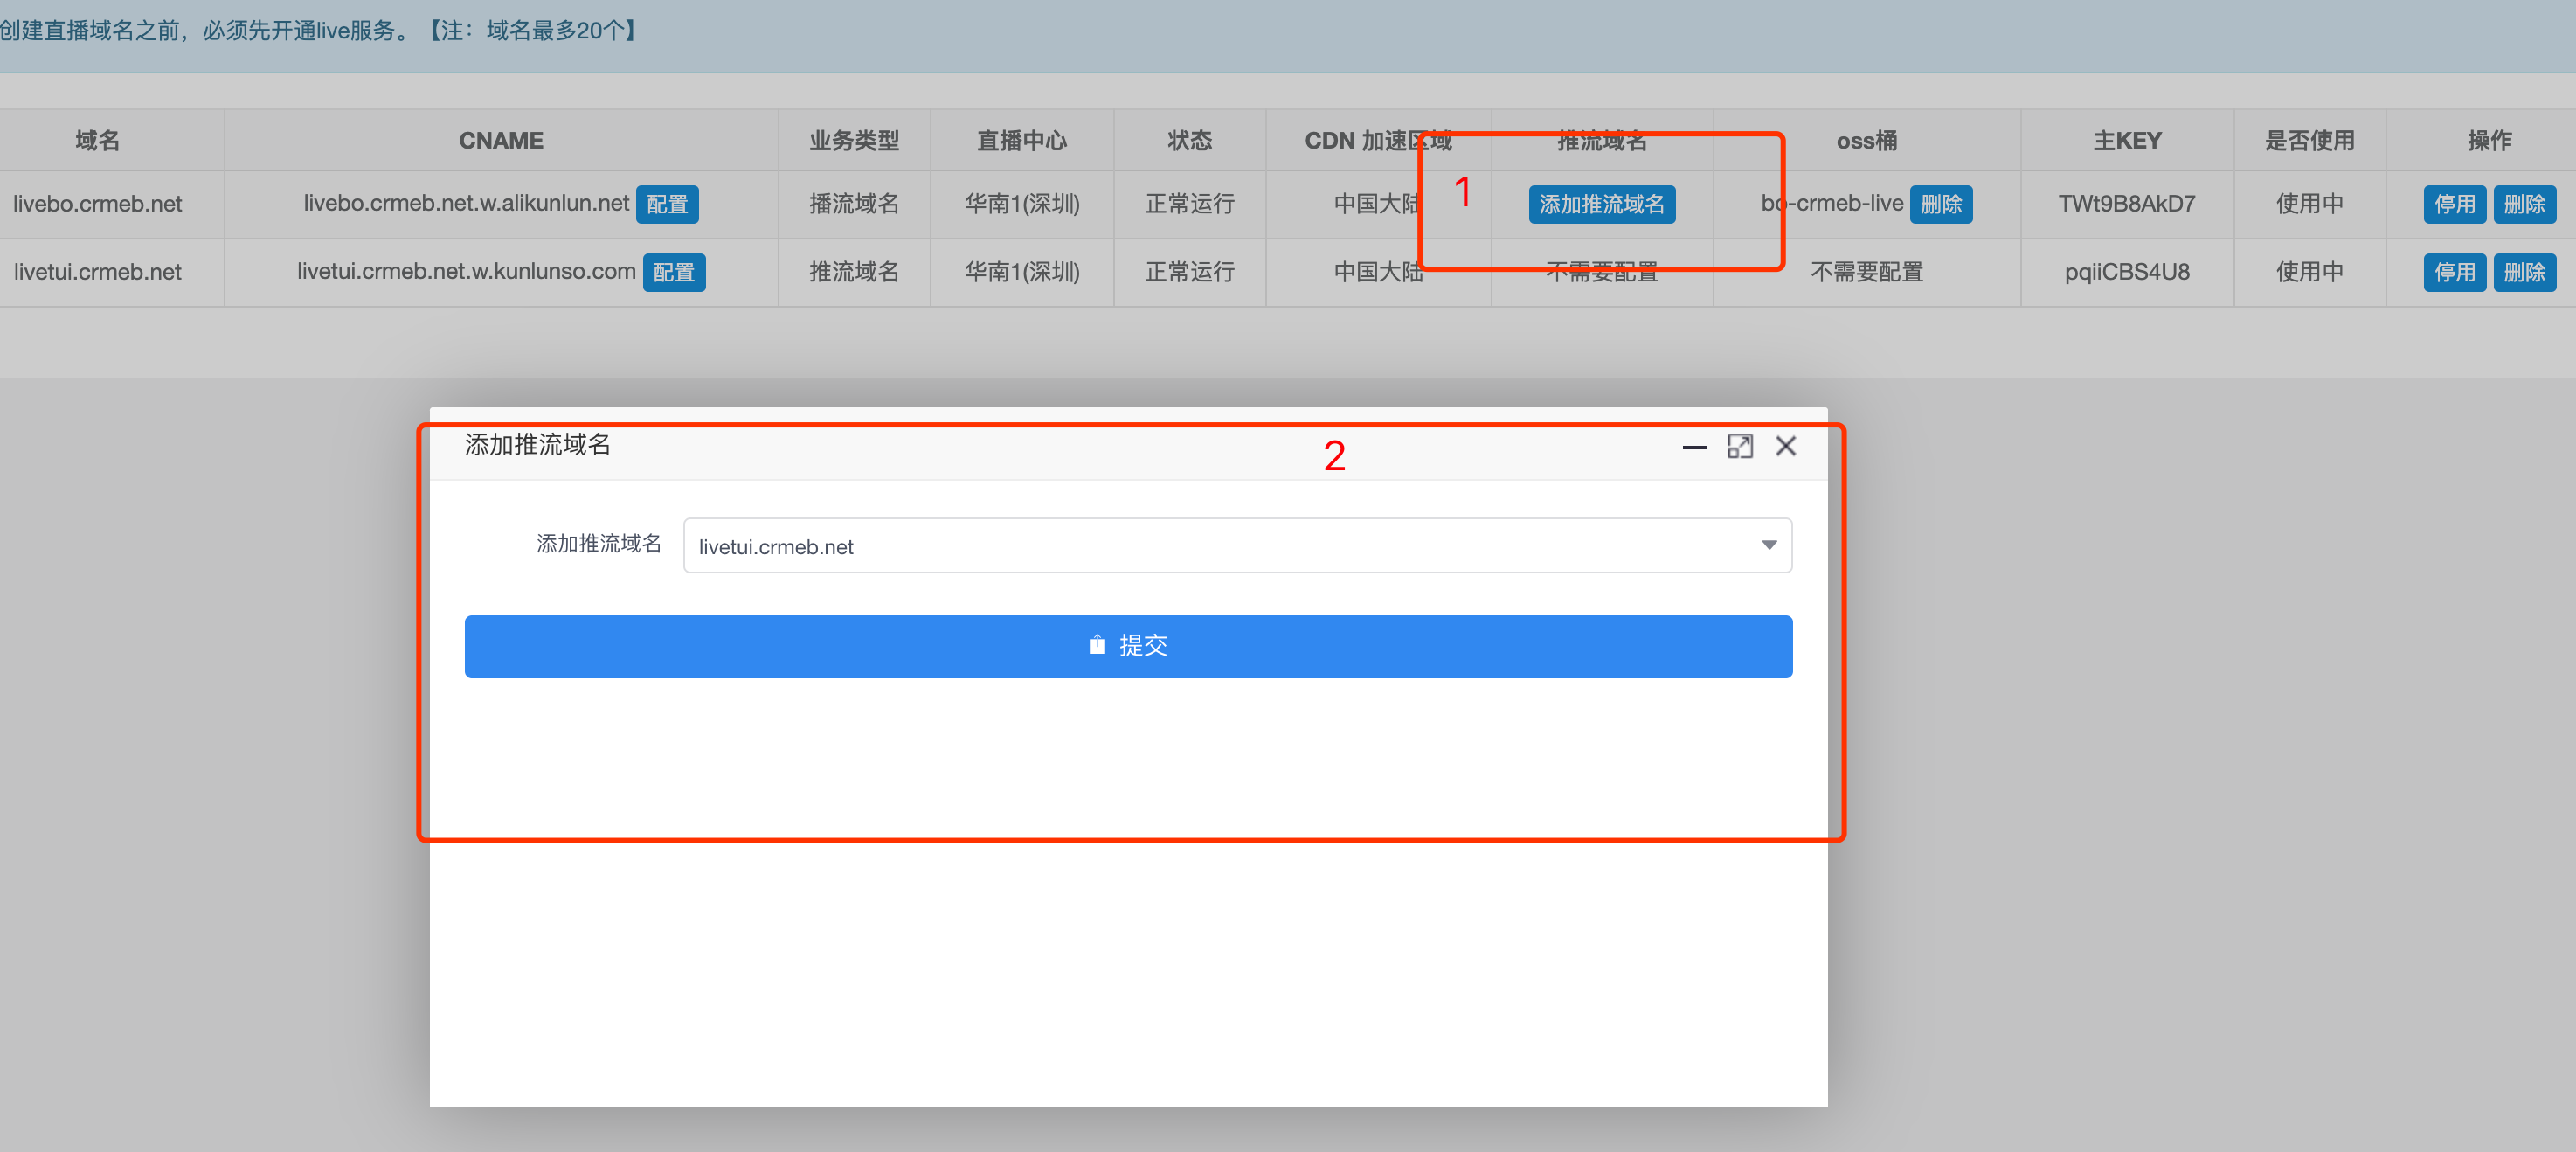Click the 推流域名 business type cell in the livetui row
2576x1152 pixels.
coord(854,272)
